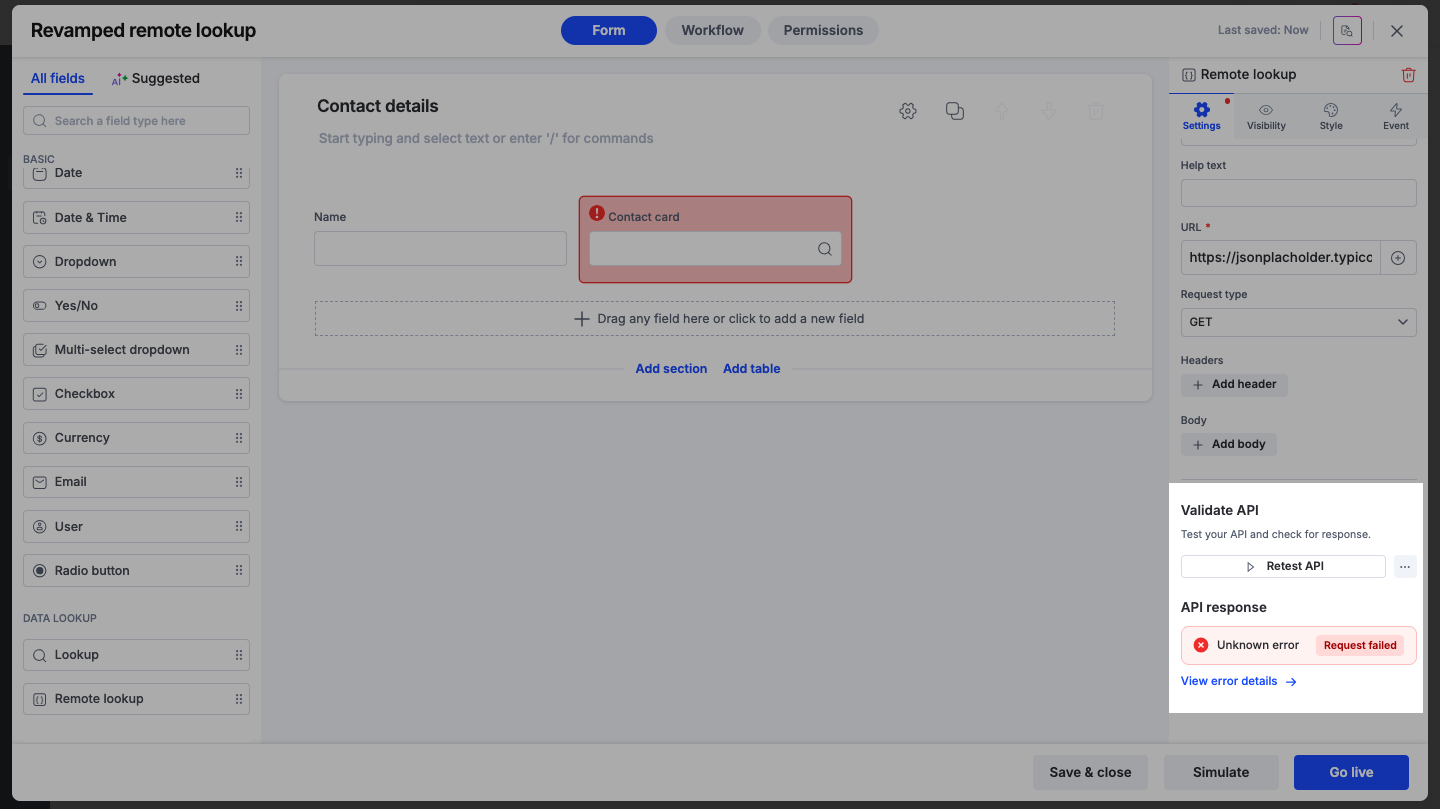Delete the Contact details section trash icon

1096,111
